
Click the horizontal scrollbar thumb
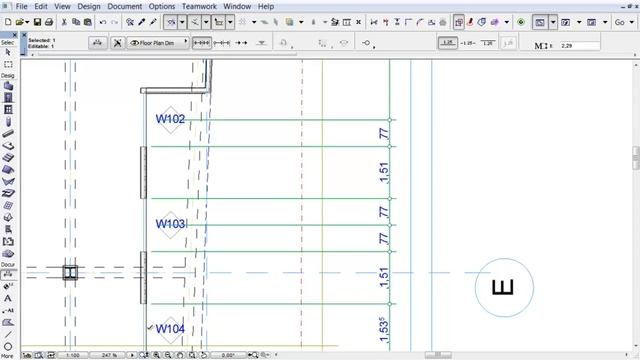(438, 354)
